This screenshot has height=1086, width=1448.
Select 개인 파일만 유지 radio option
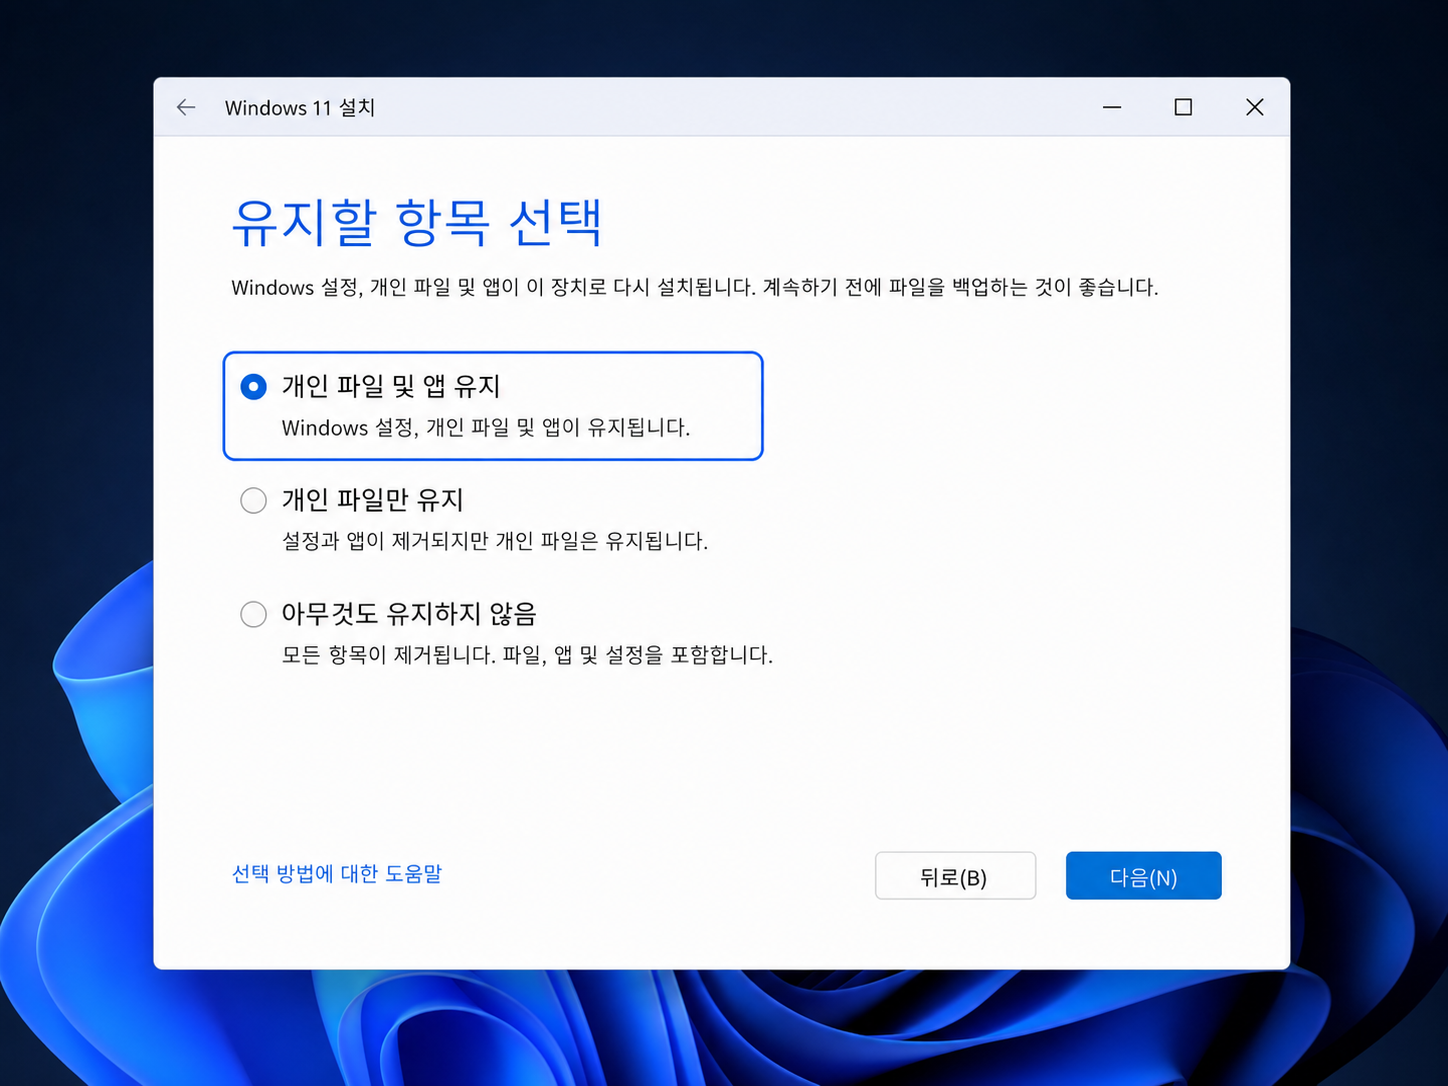point(254,500)
